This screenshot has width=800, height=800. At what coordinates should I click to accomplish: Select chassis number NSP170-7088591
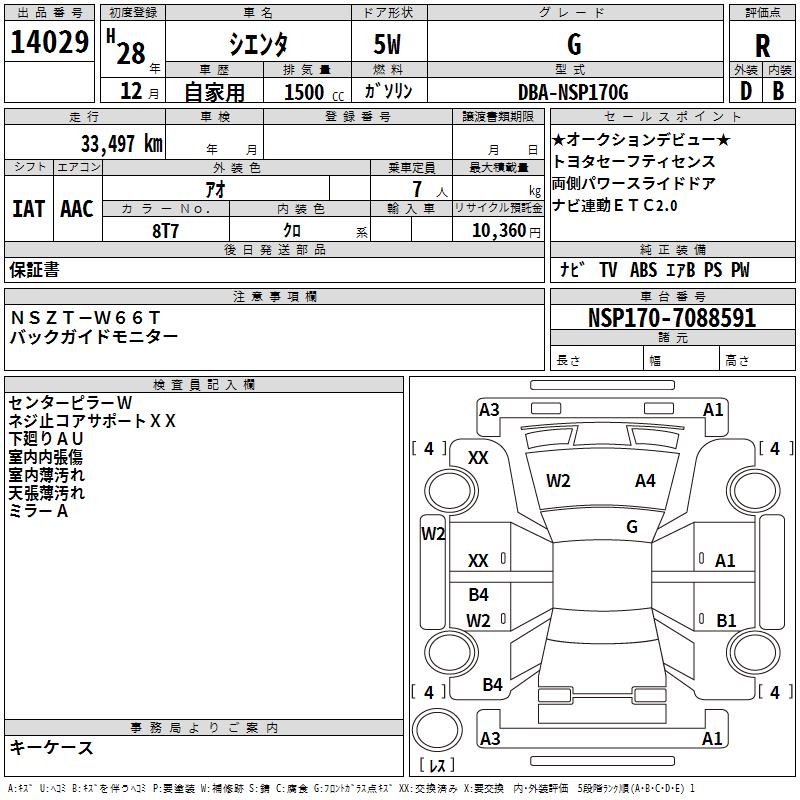(672, 318)
